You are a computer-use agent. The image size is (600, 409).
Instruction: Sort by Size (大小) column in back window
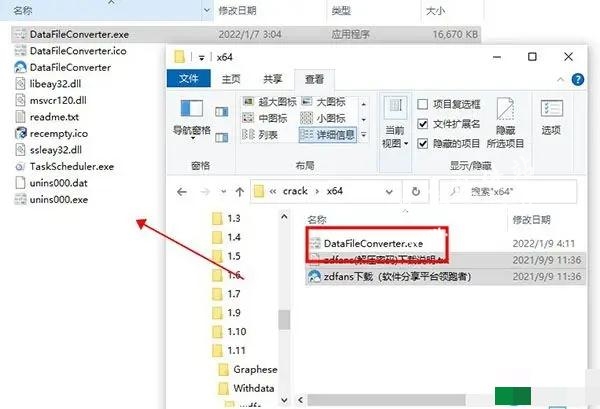click(436, 11)
